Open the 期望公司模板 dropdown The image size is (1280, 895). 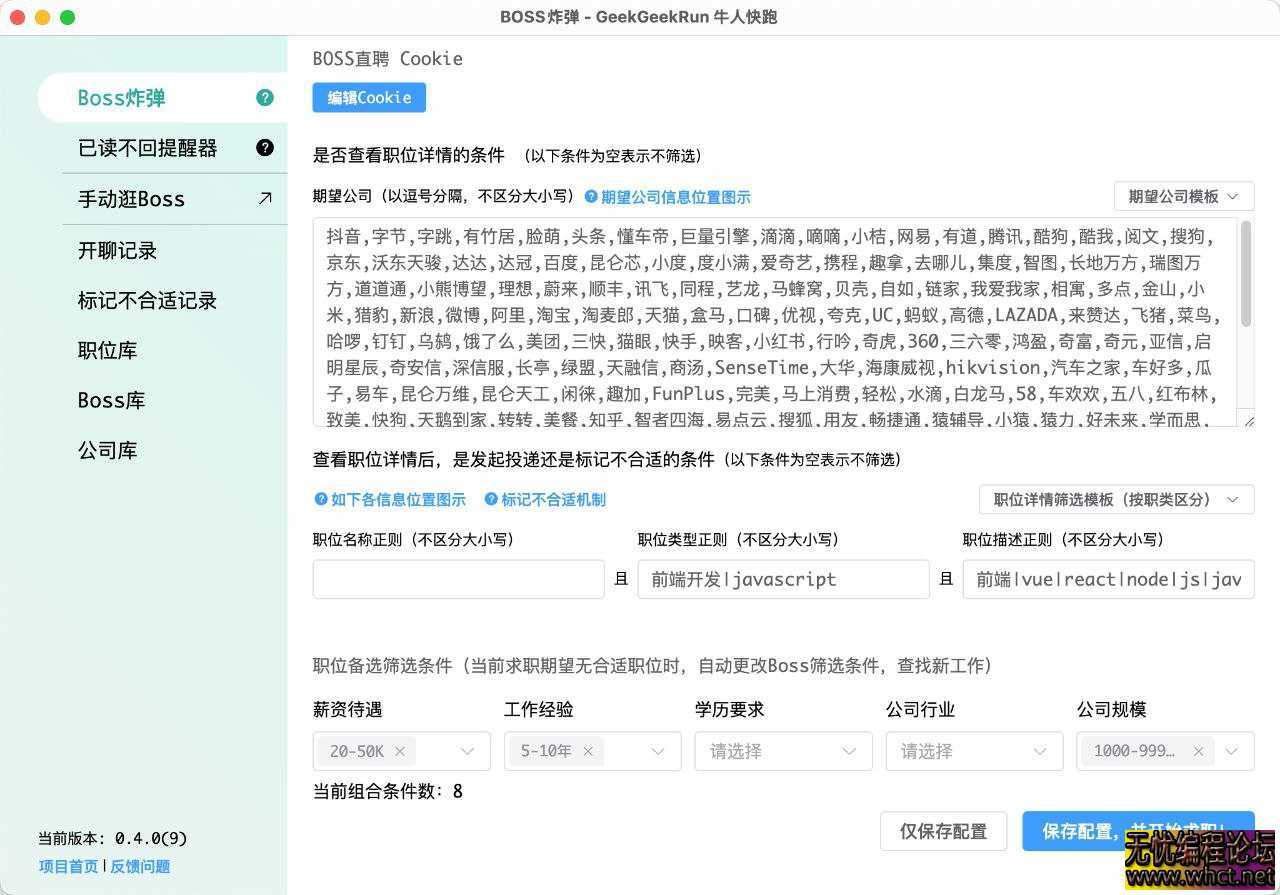pyautogui.click(x=1184, y=197)
